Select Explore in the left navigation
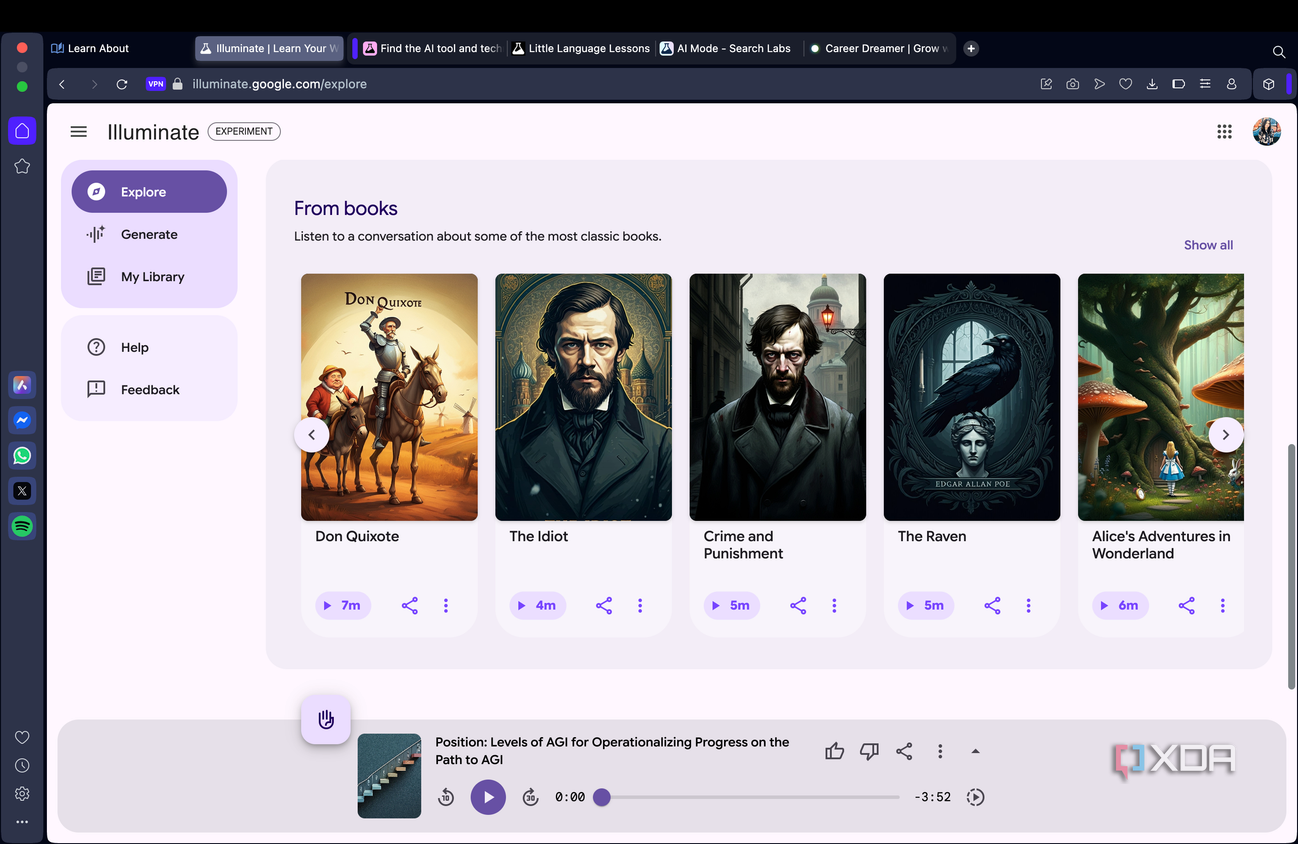This screenshot has width=1298, height=844. point(149,192)
